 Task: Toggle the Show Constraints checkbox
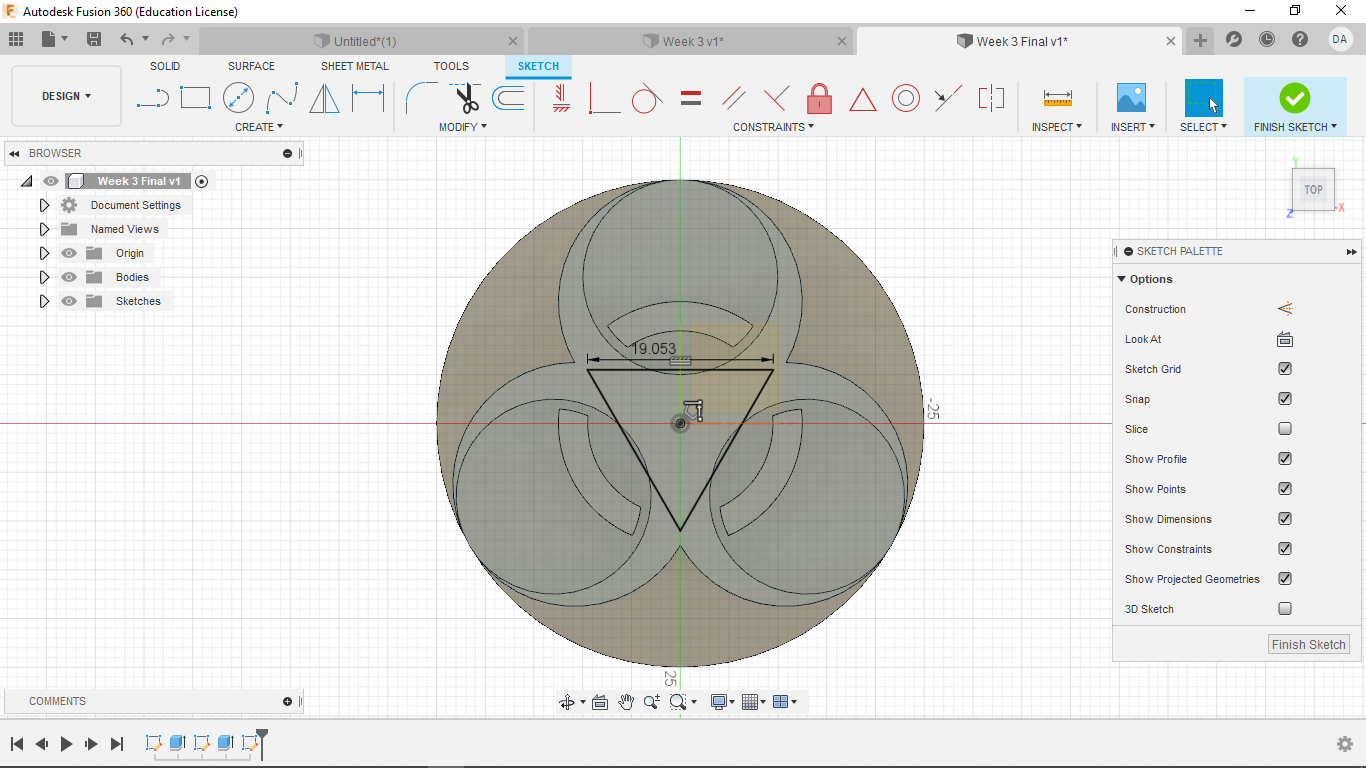click(1285, 549)
